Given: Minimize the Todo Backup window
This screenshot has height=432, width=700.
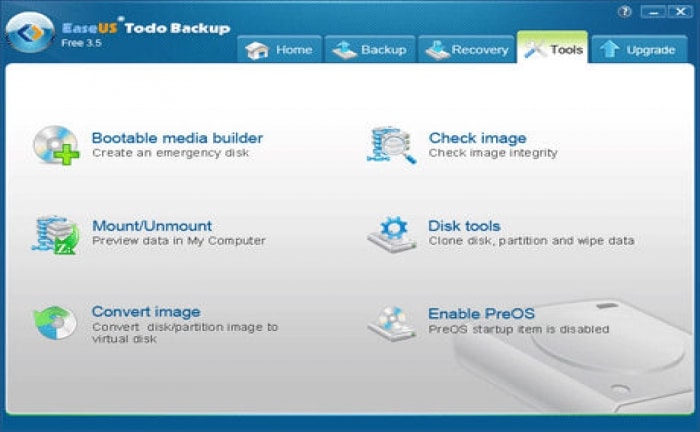Looking at the screenshot, I should [x=654, y=12].
